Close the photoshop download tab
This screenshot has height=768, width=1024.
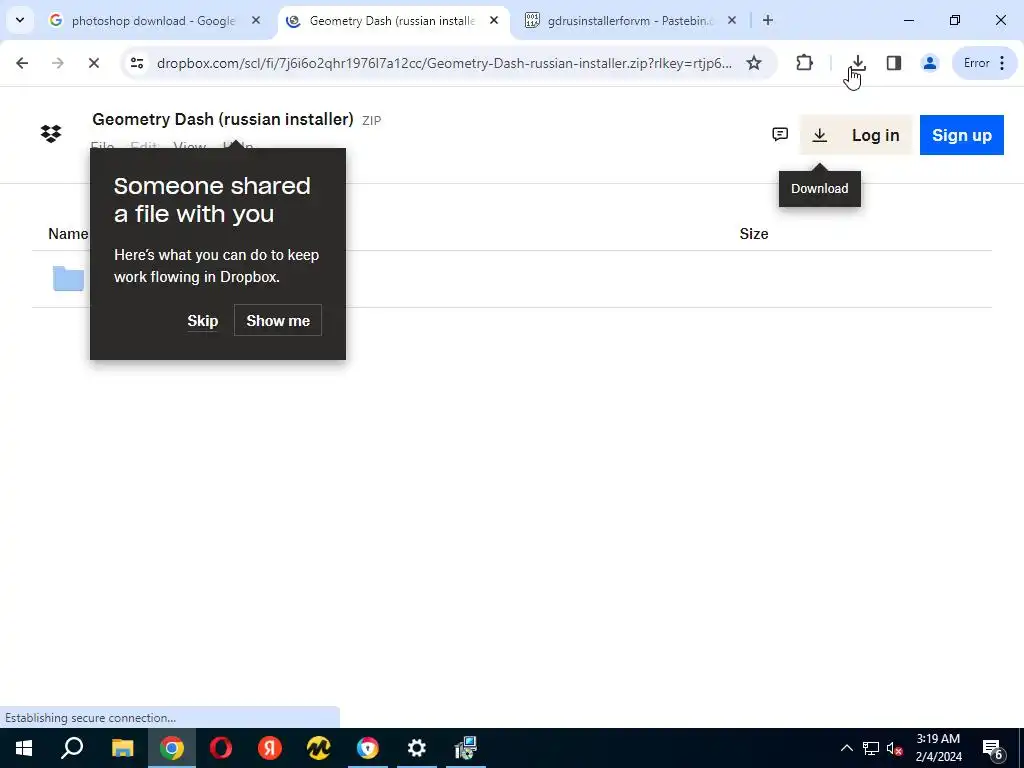point(256,21)
